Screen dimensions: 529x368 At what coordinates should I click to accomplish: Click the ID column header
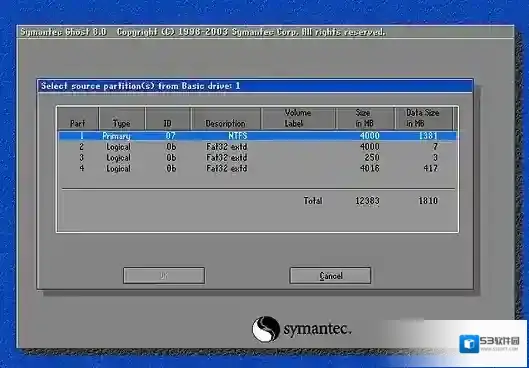click(x=168, y=118)
